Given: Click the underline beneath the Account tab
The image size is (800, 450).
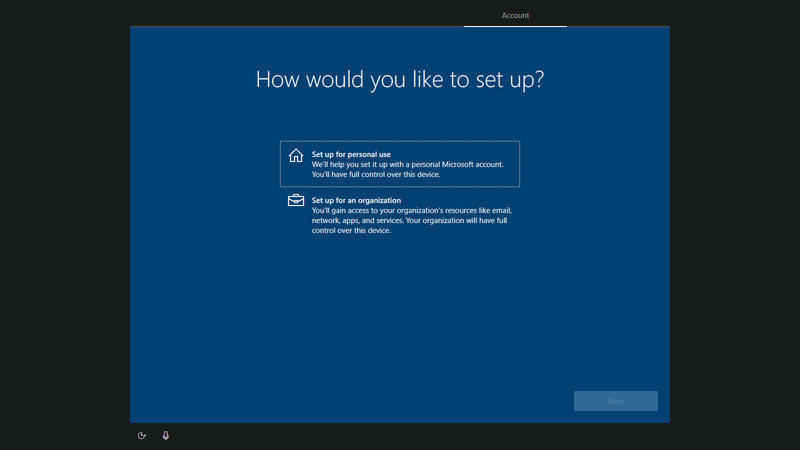Looking at the screenshot, I should 515,26.
